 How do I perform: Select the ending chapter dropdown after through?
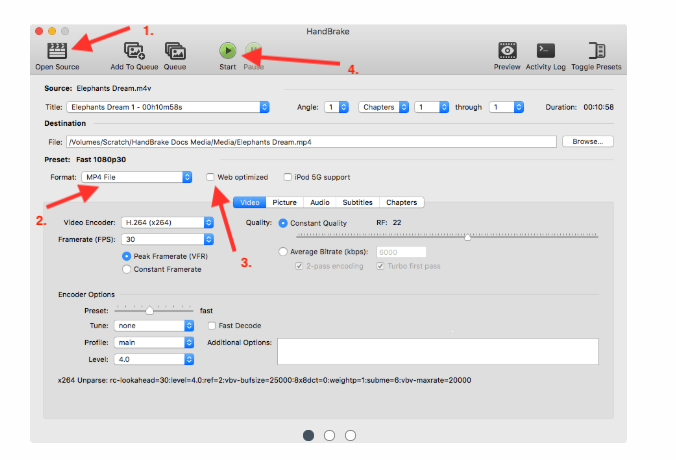[507, 107]
